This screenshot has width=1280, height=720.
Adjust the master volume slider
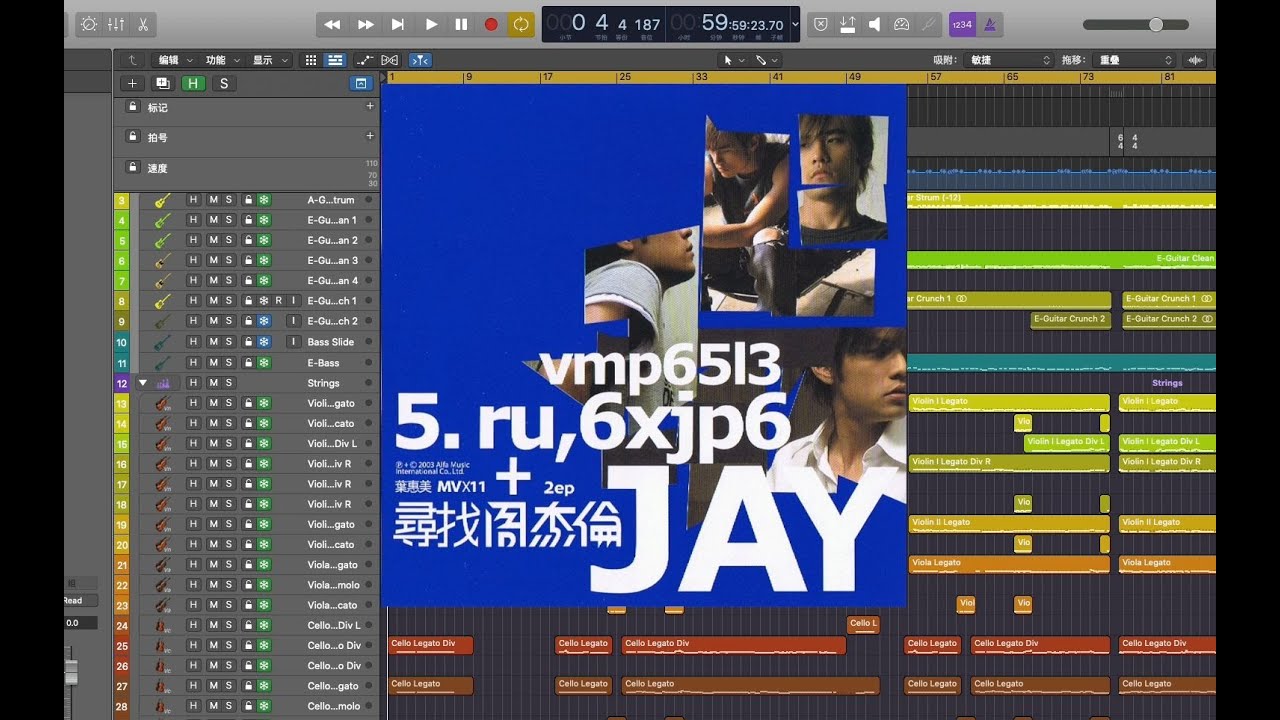click(1136, 24)
